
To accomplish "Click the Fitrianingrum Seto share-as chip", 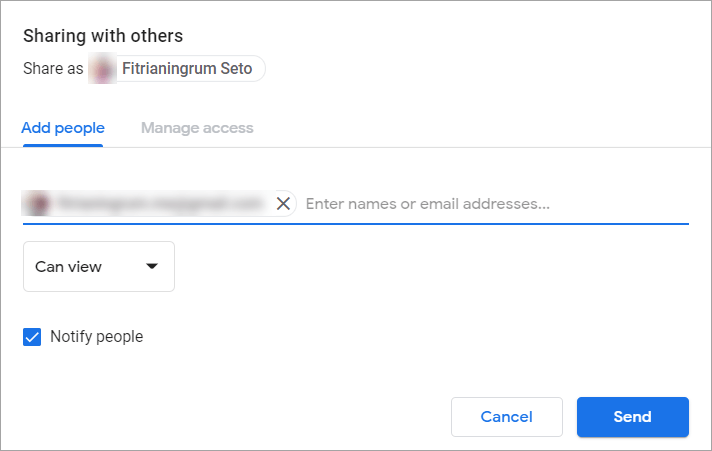I will [177, 69].
